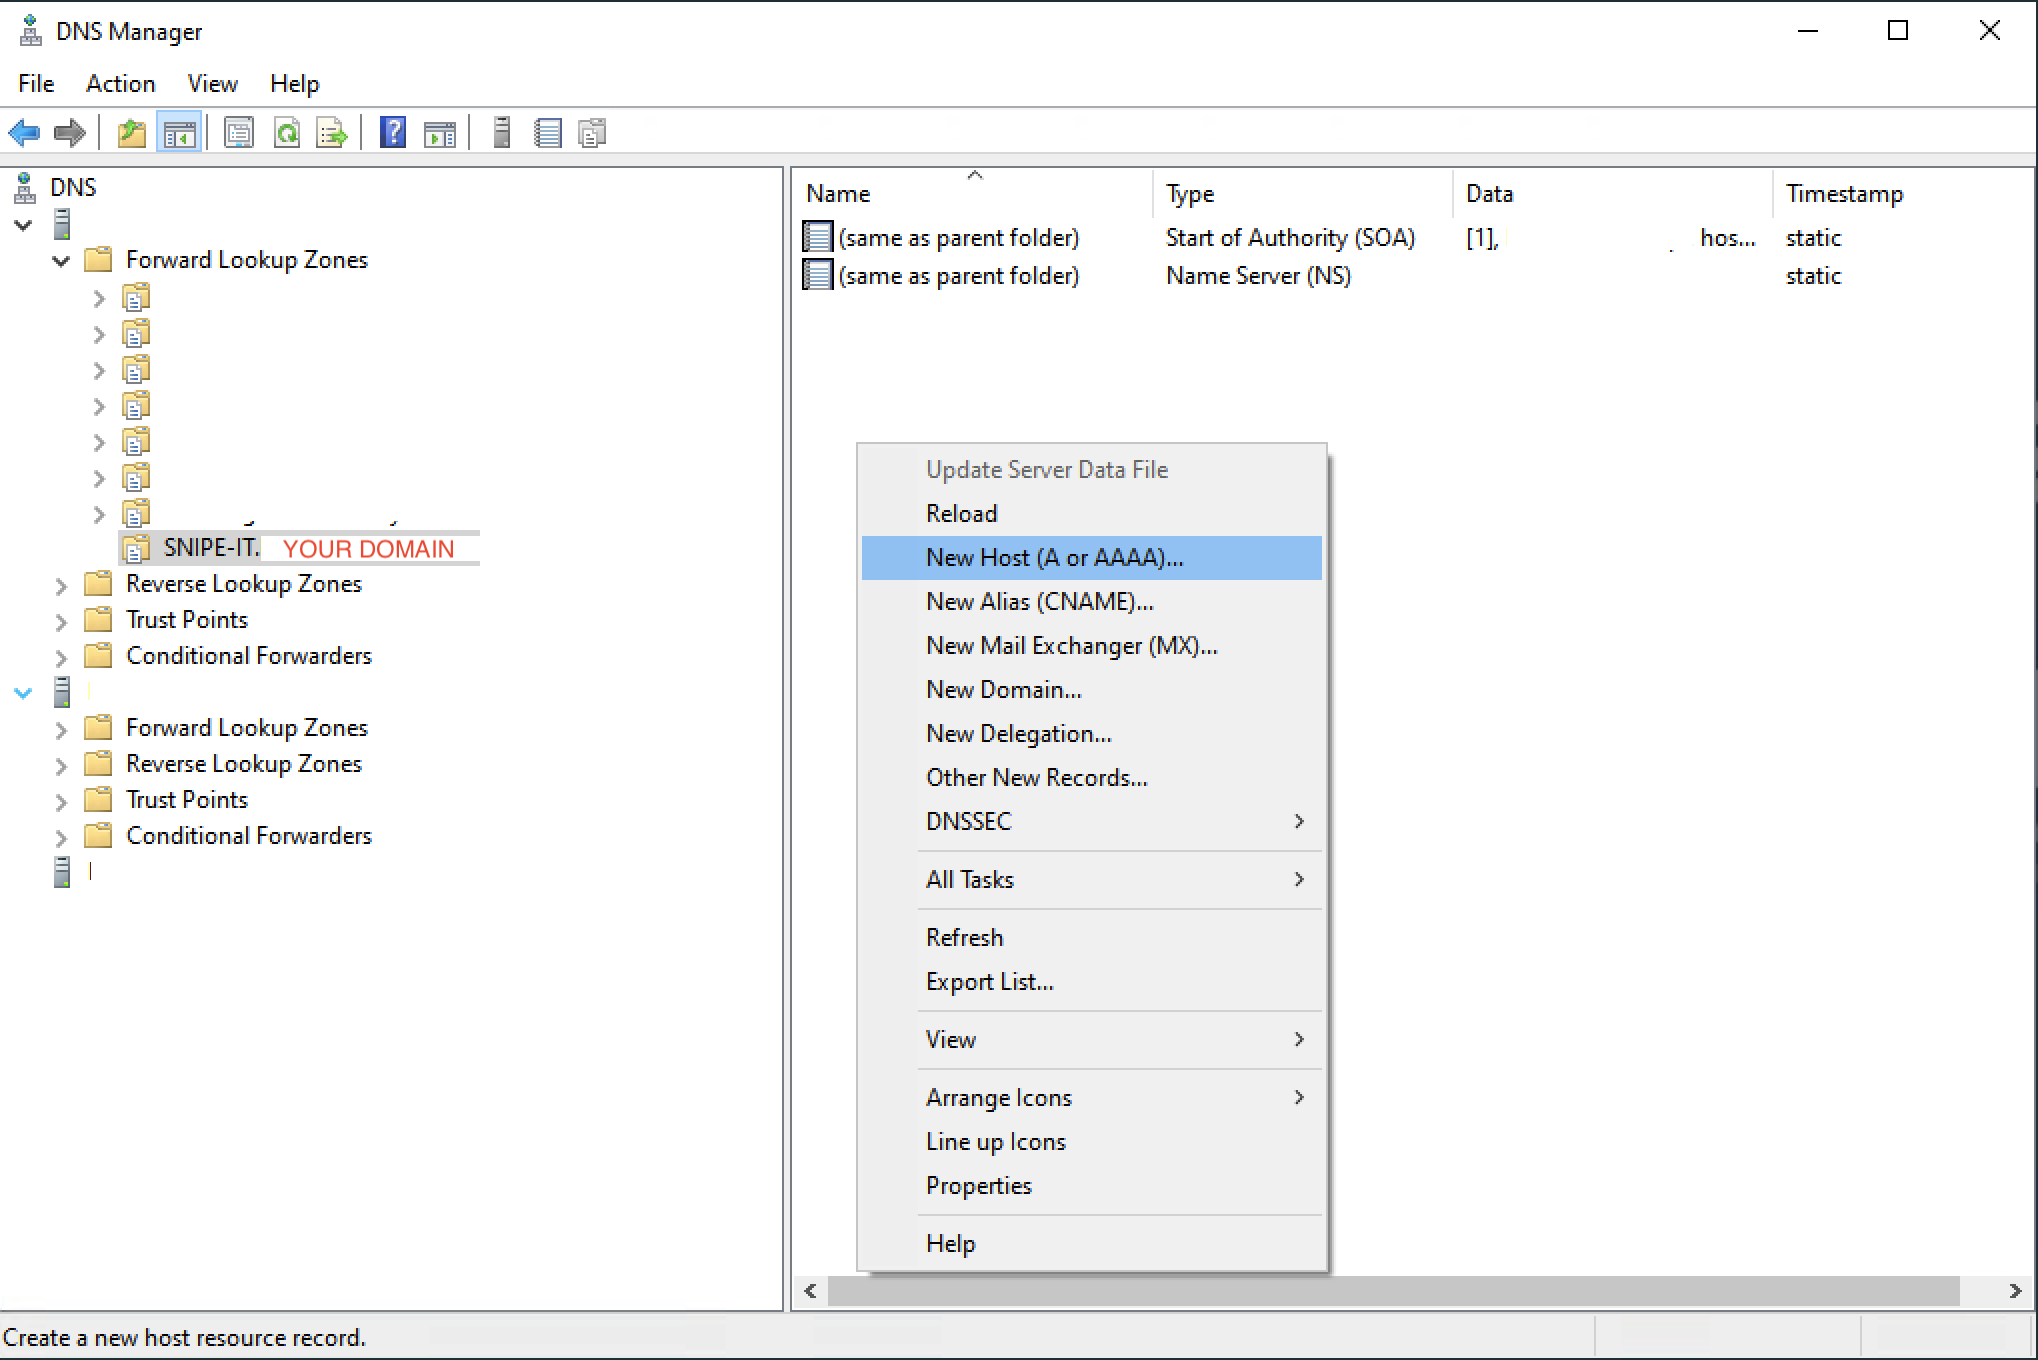This screenshot has height=1360, width=2038.
Task: Click the New Record notebook toolbar icon
Action: 548,133
